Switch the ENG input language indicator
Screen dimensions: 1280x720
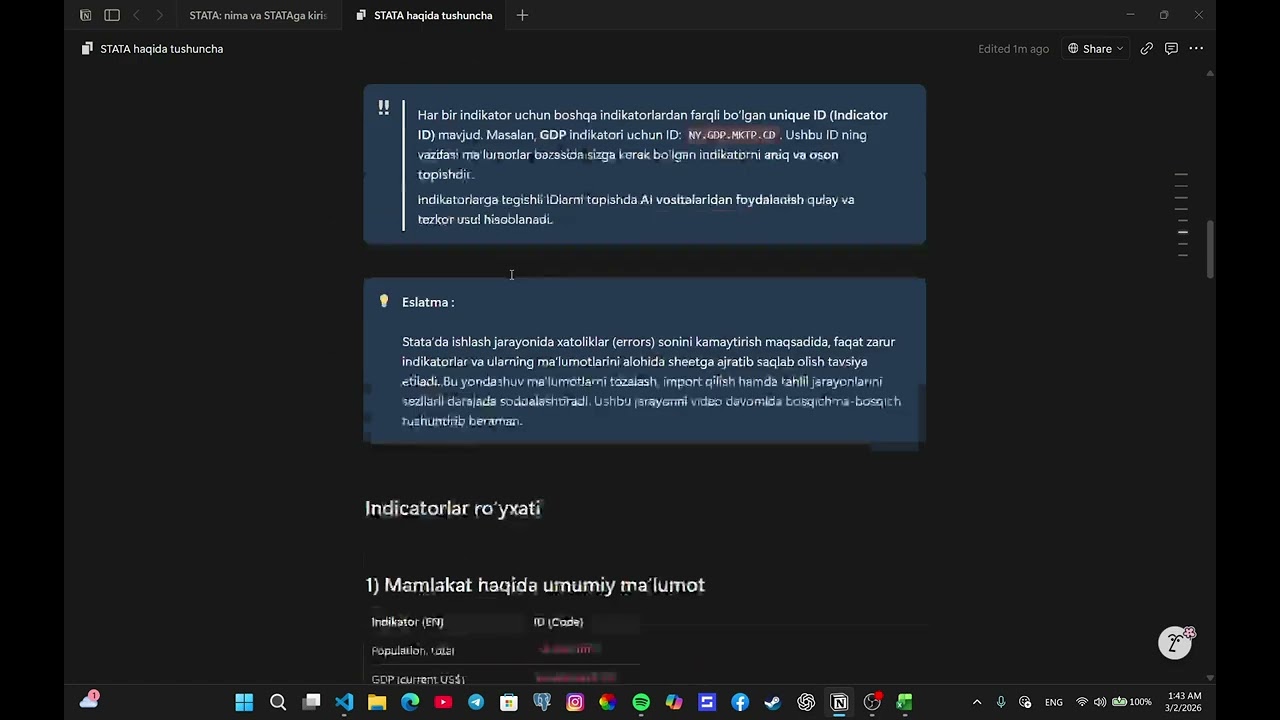[x=1054, y=702]
